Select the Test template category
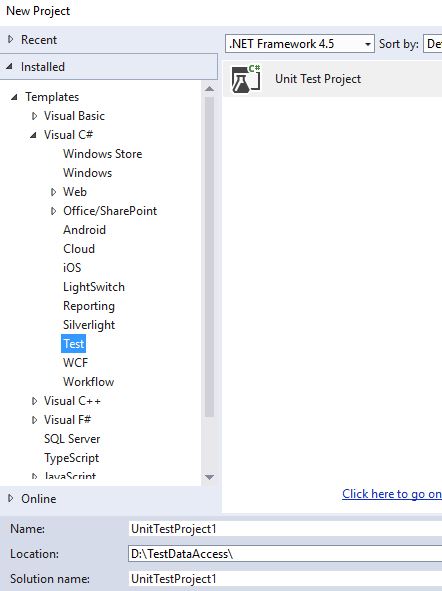 pyautogui.click(x=73, y=344)
